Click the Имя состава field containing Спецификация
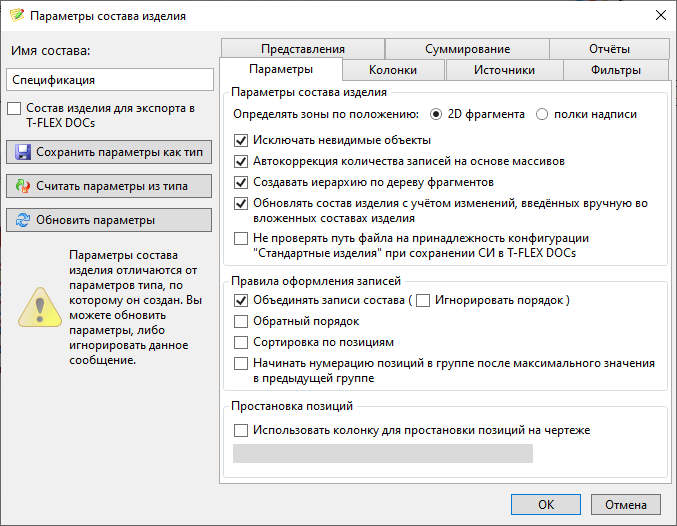The image size is (677, 526). [x=110, y=80]
